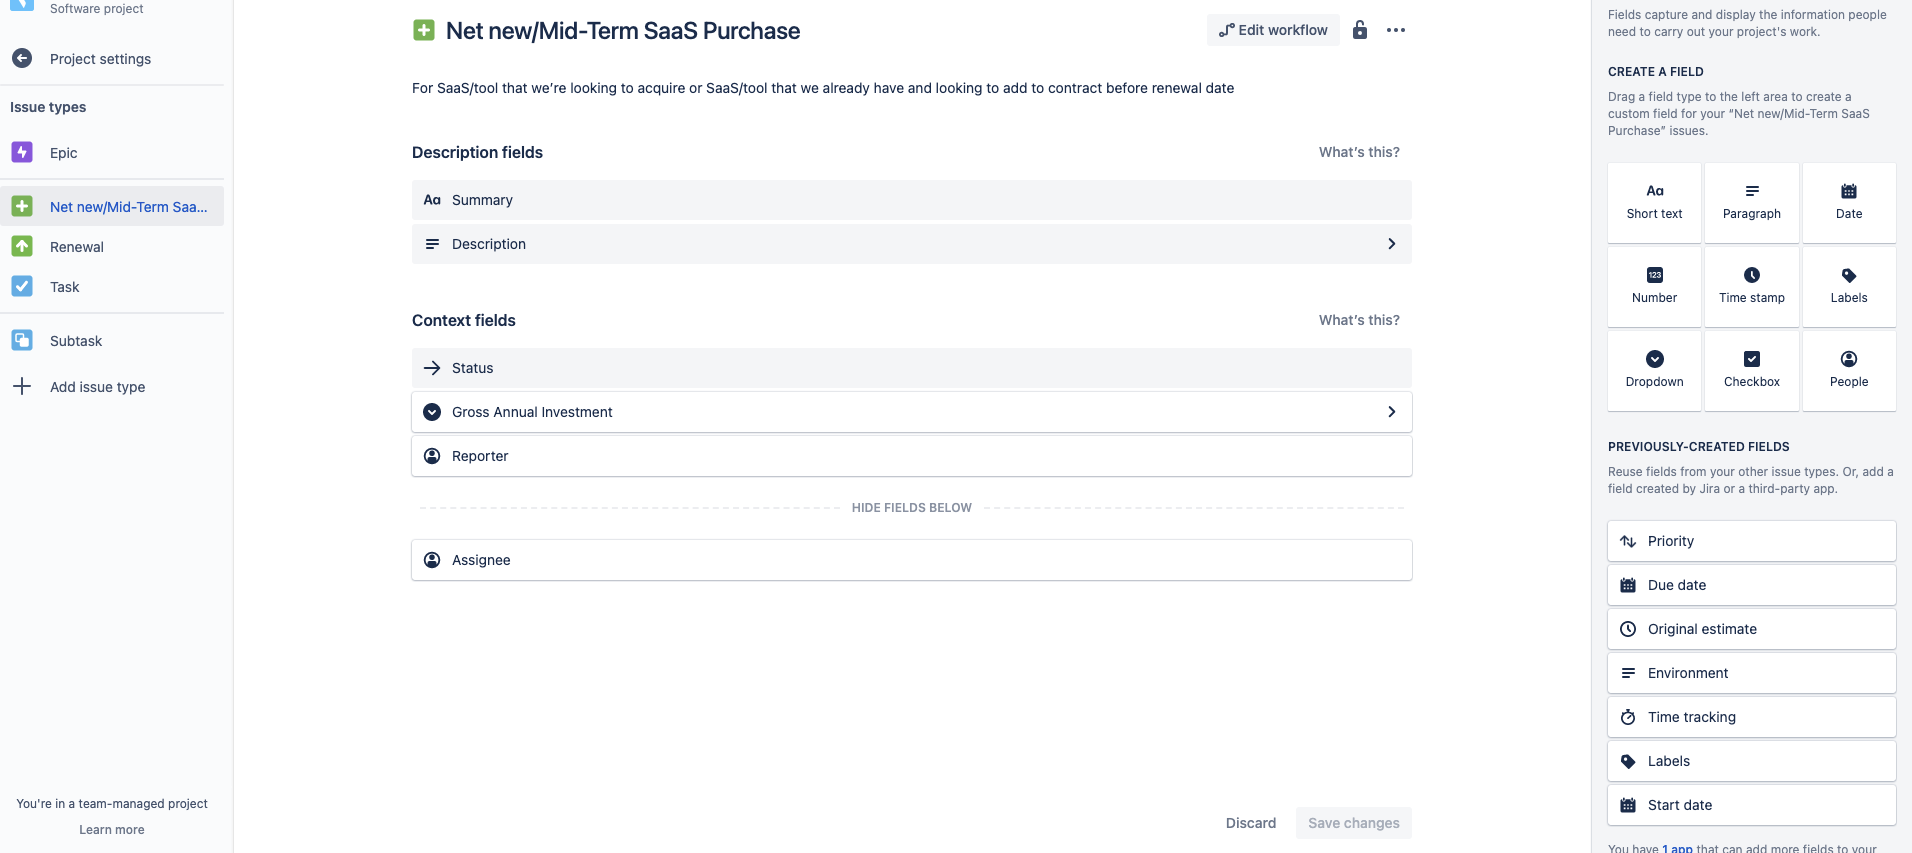This screenshot has width=1912, height=853.
Task: Click the lock icon beside Edit workflow
Action: coord(1360,30)
